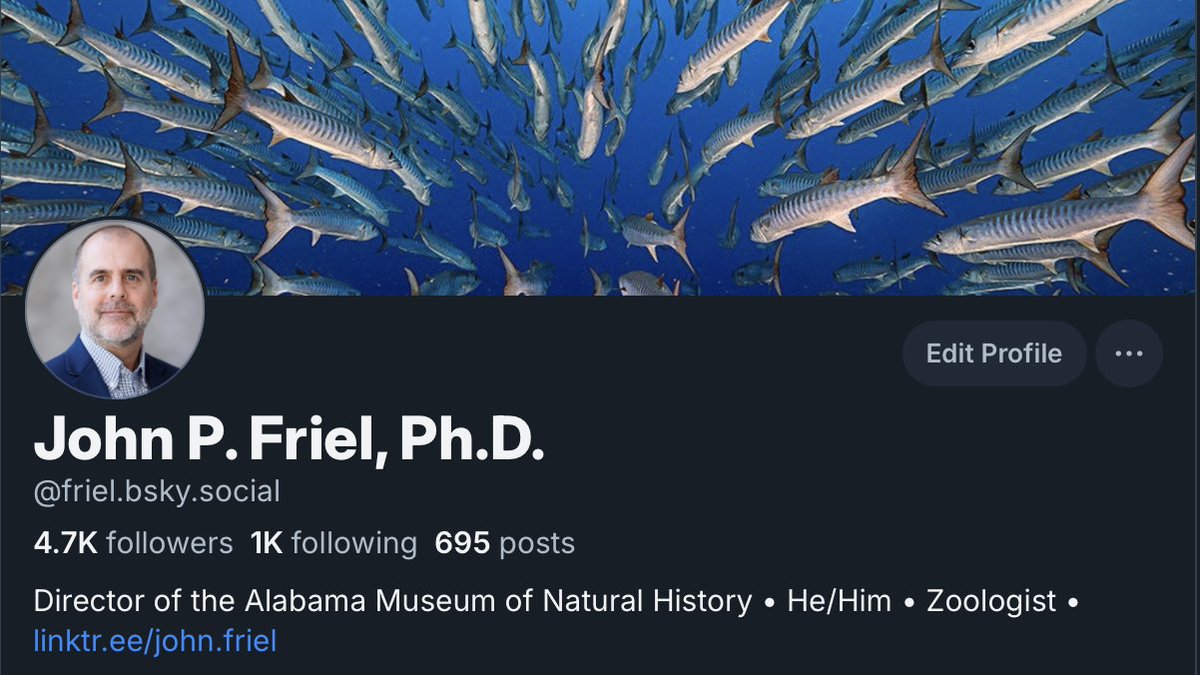View the 1K following list

pyautogui.click(x=334, y=543)
